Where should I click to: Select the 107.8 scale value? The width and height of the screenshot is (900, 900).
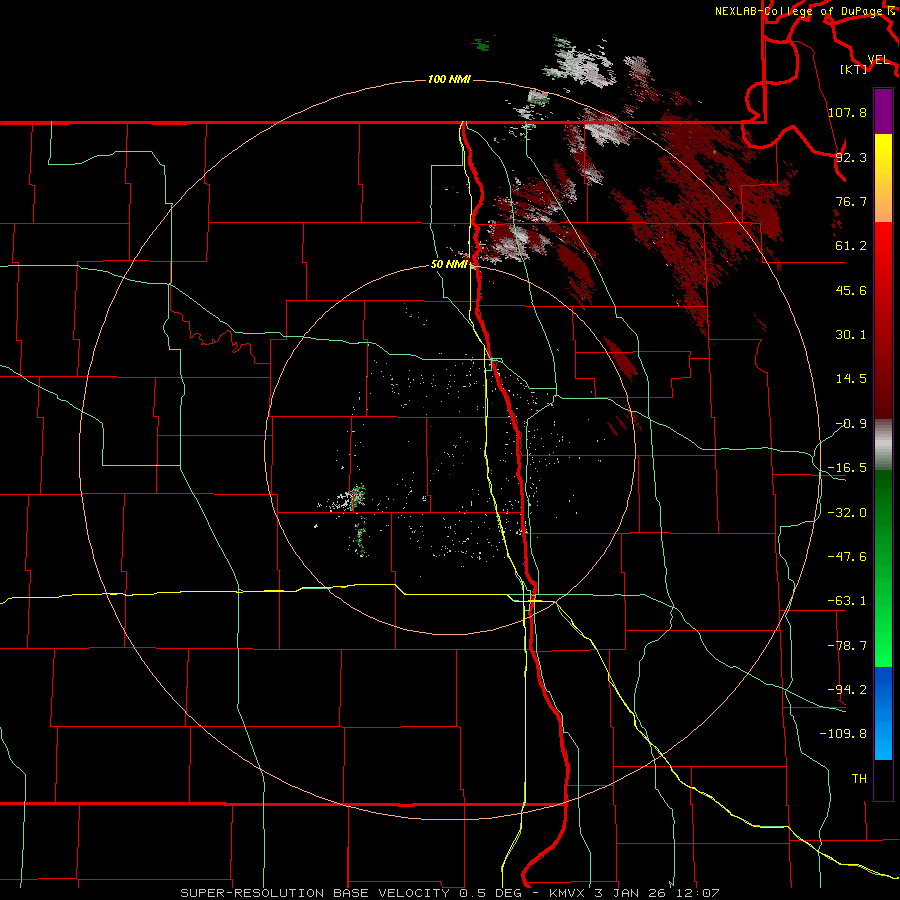coord(847,112)
